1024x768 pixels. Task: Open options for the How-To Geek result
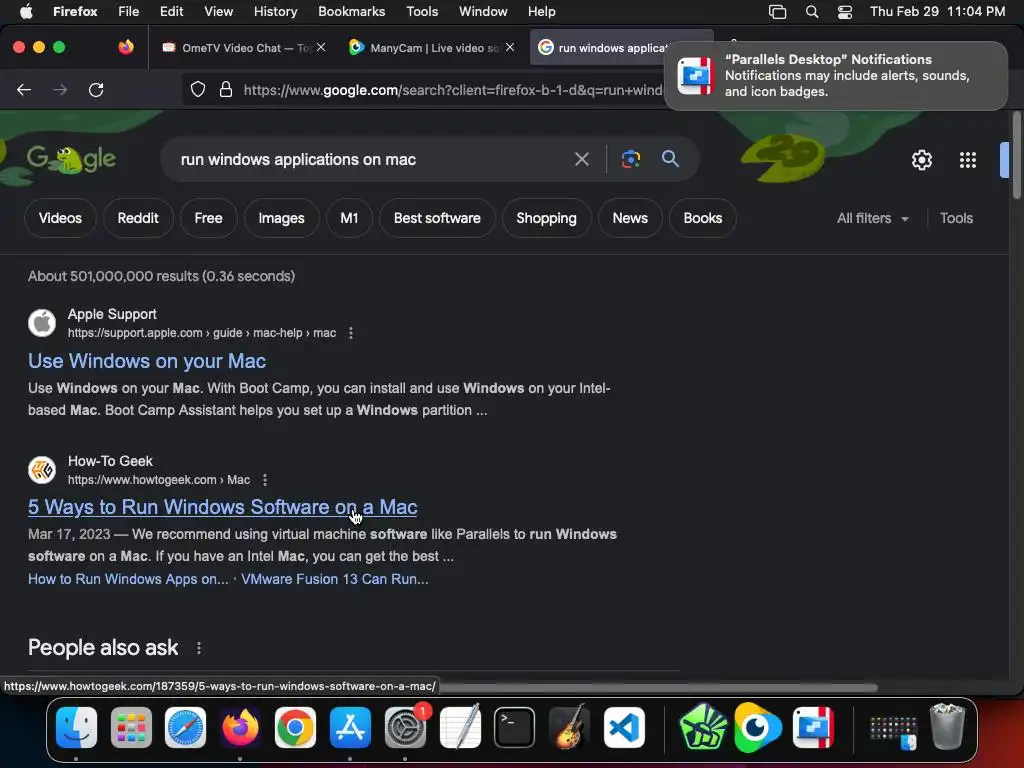click(x=264, y=480)
